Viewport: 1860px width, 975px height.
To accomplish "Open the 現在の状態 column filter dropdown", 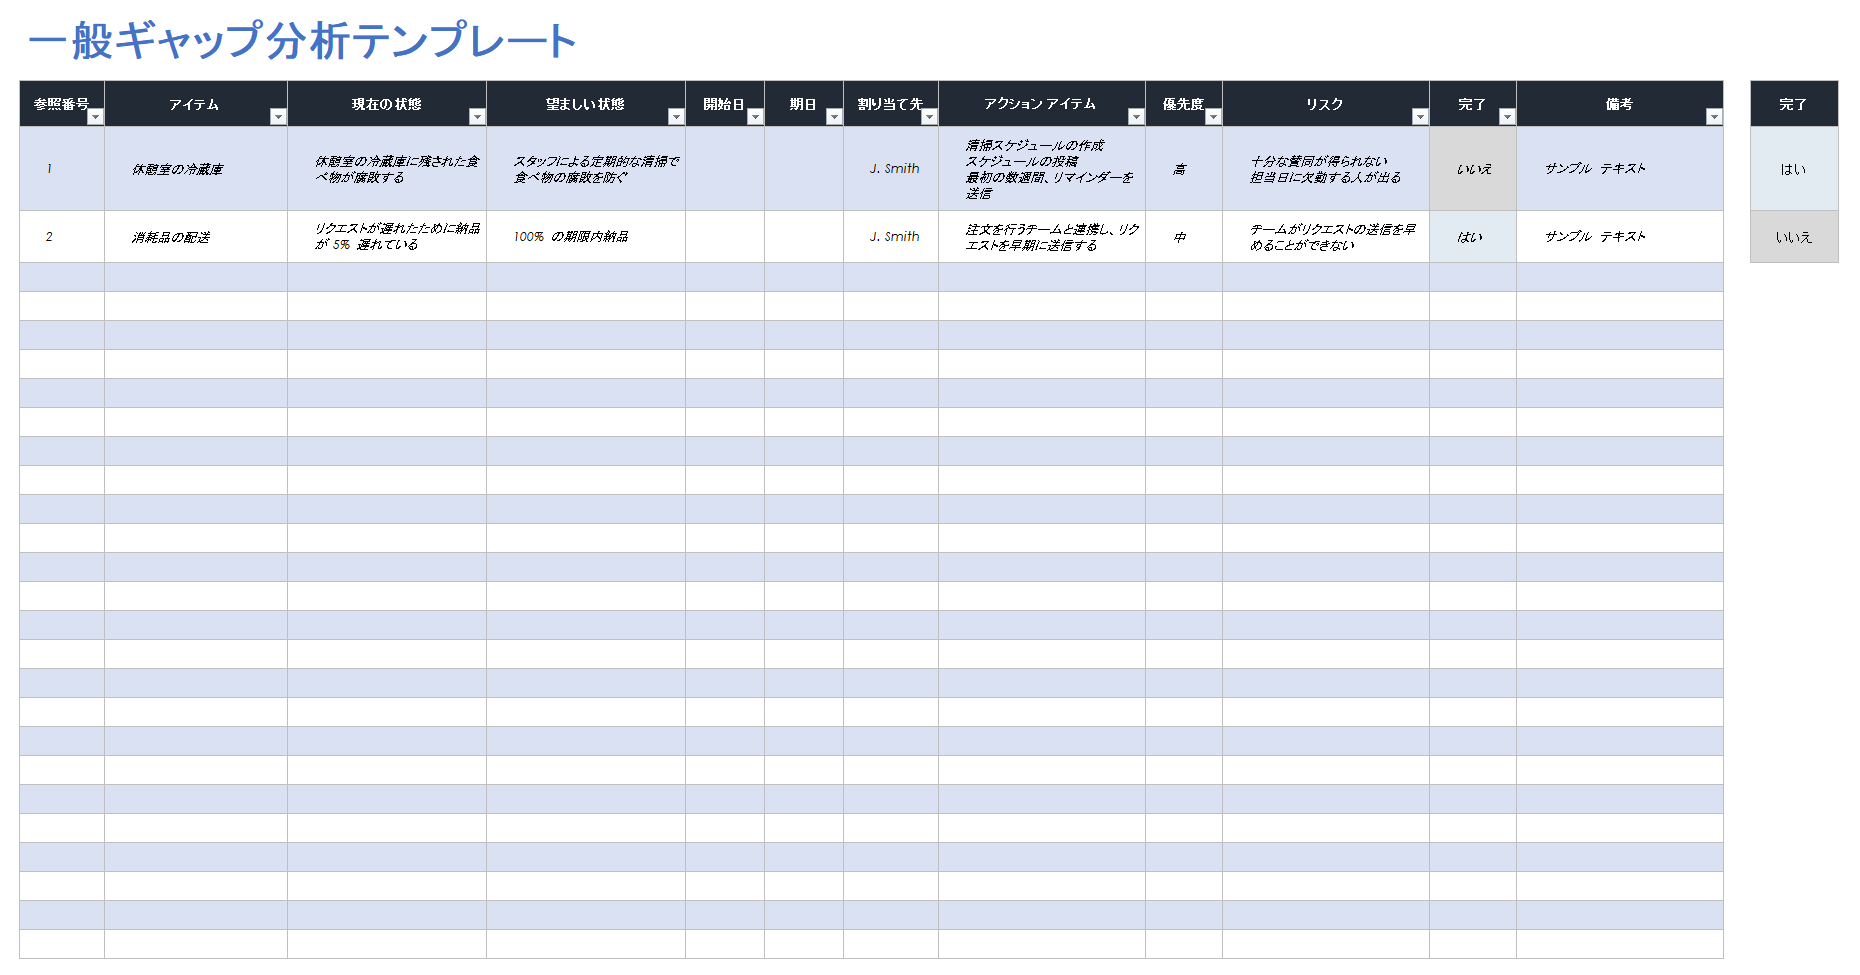I will click(477, 117).
